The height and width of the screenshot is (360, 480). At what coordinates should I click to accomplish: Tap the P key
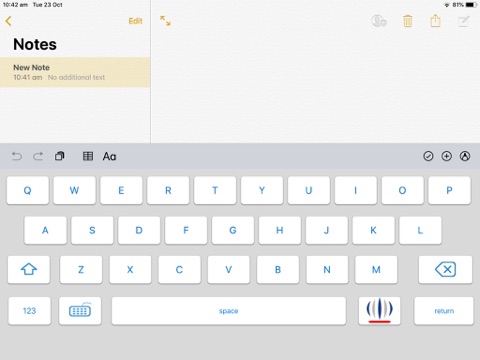pyautogui.click(x=449, y=190)
